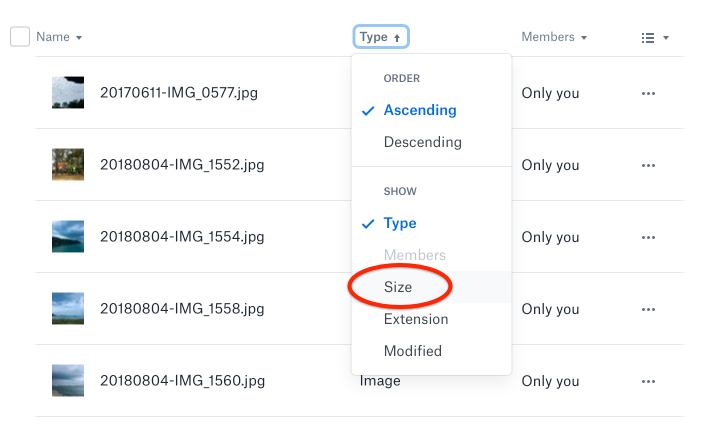Screen dimensions: 704x426
Task: Select Size in the Show menu
Action: (398, 287)
